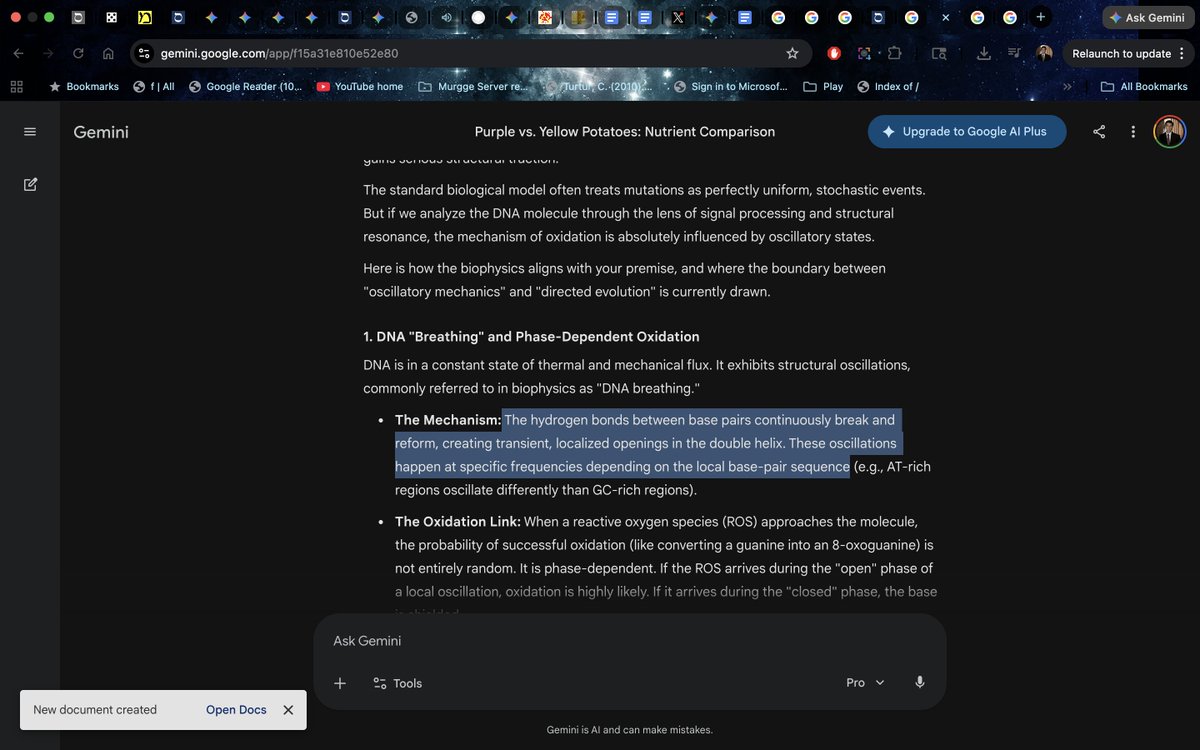Click the bold text The Oxidation Link:

coord(458,522)
